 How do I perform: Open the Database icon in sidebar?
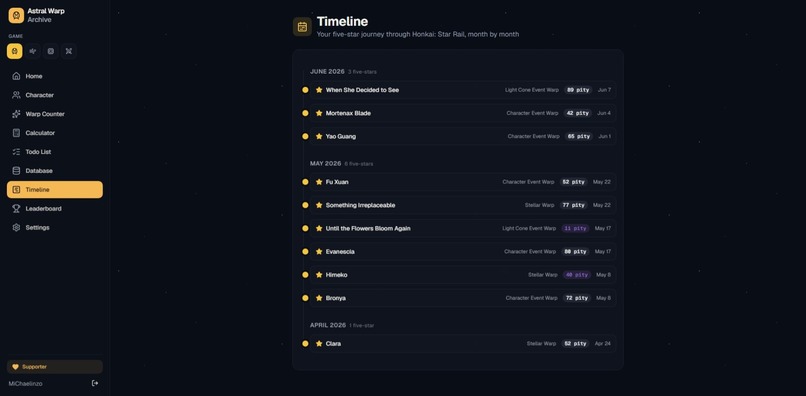16,171
